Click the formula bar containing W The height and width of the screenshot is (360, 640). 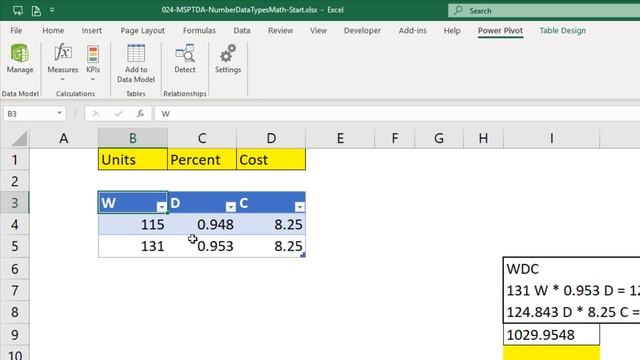[397, 114]
